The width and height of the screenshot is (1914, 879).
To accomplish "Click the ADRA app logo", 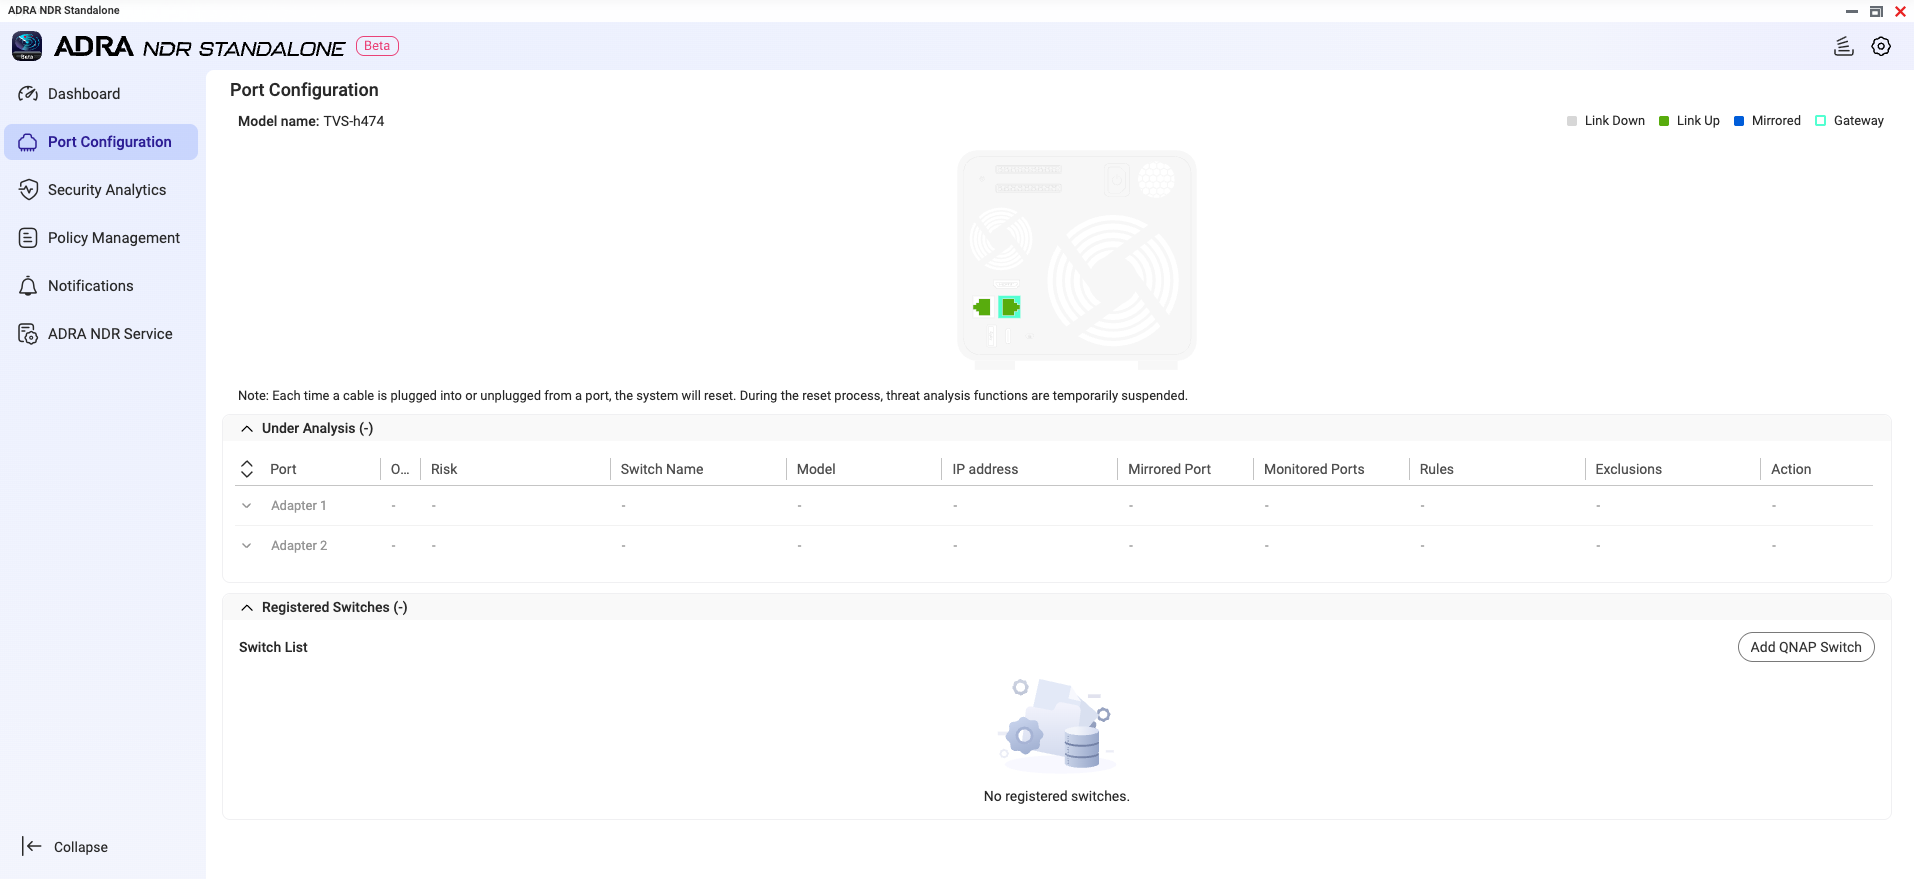I will 27,46.
